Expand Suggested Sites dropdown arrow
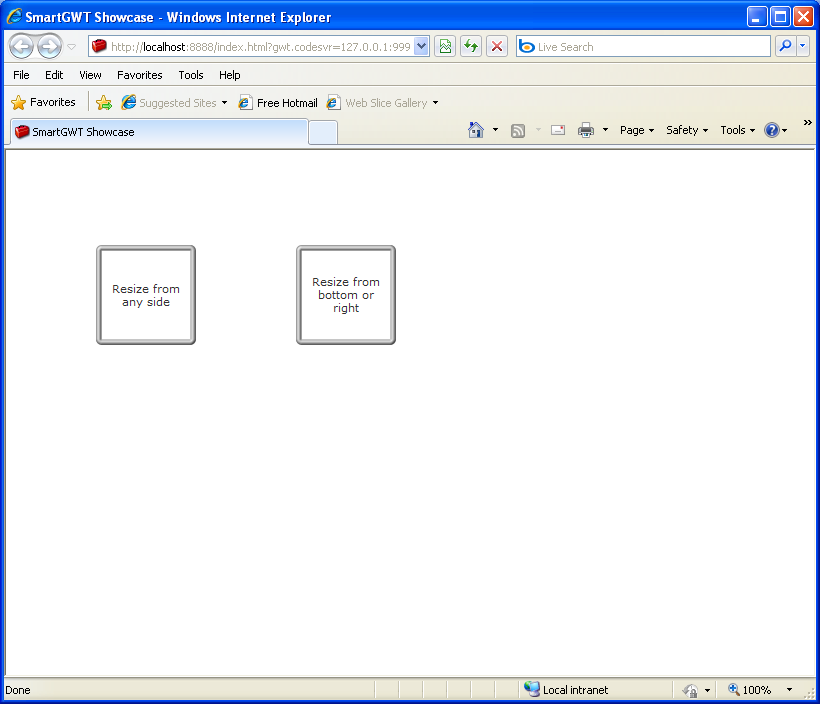This screenshot has height=704, width=820. pos(224,103)
